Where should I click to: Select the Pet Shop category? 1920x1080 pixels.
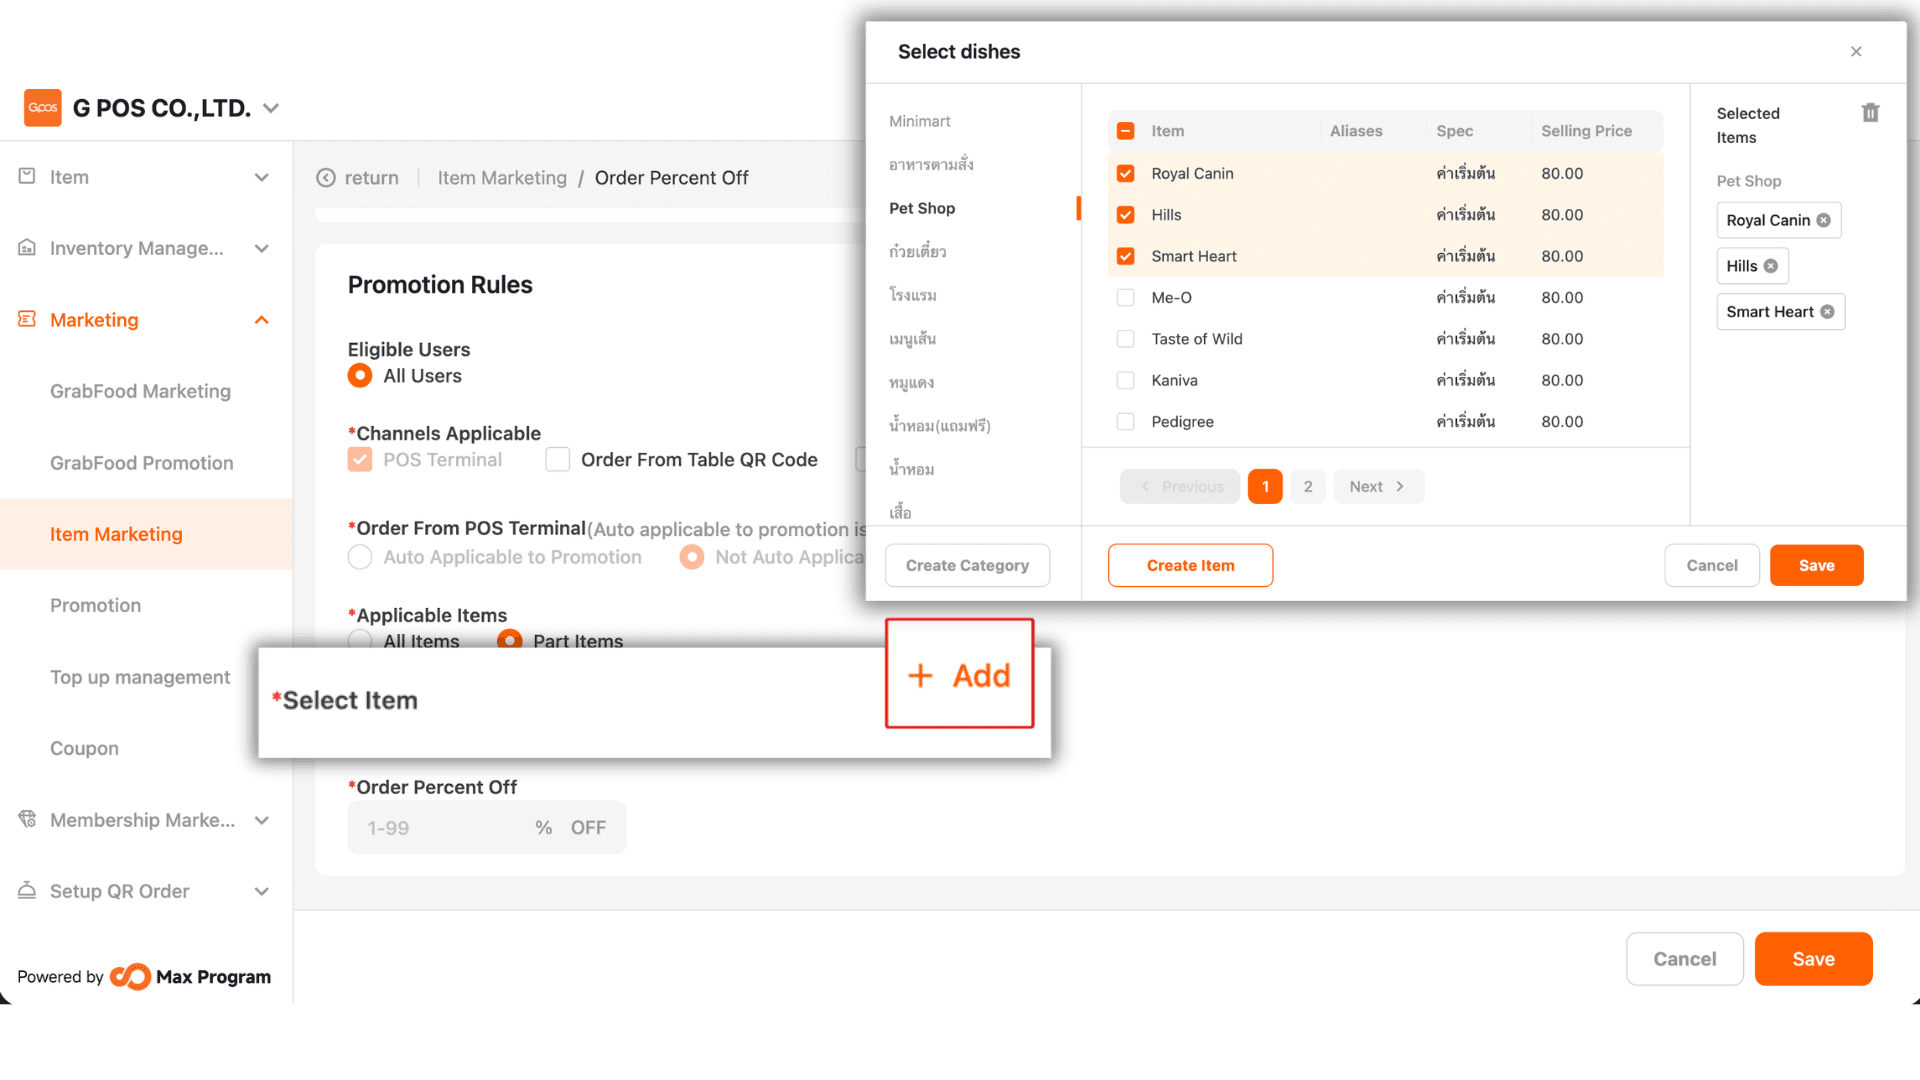point(921,208)
